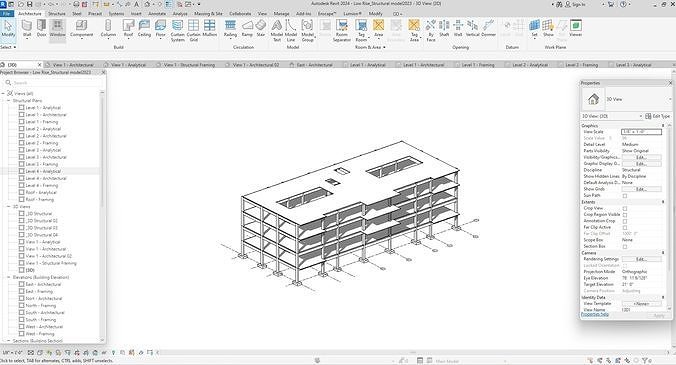This screenshot has height=365, width=676.
Task: Select the Dormer opening tool
Action: click(488, 28)
